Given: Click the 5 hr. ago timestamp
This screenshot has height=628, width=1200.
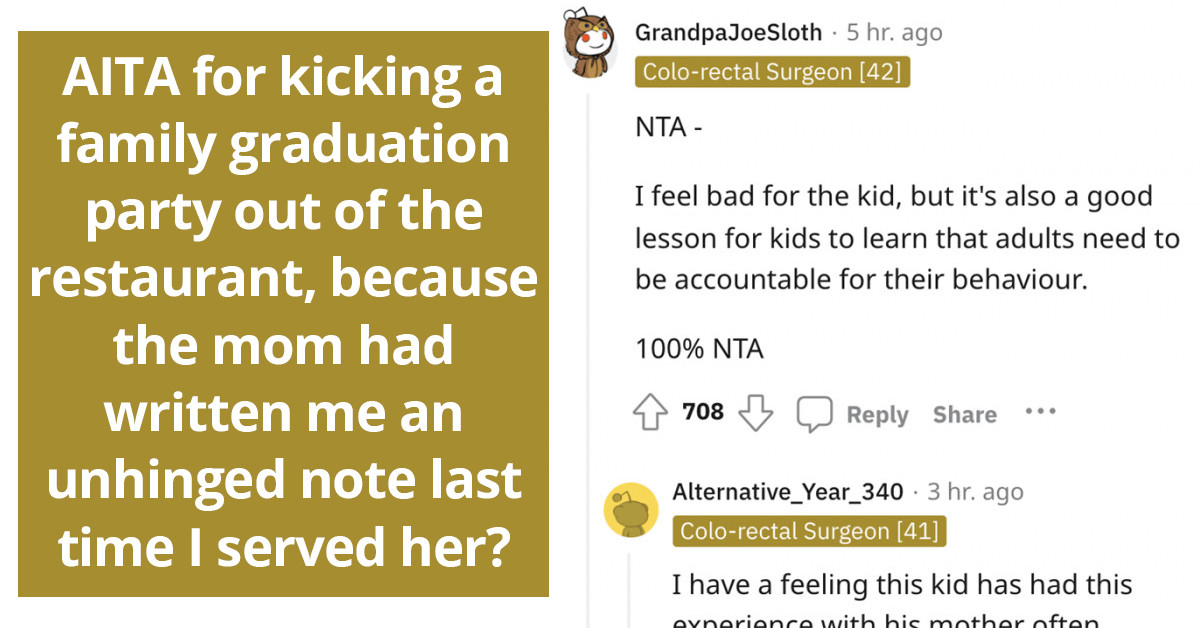Looking at the screenshot, I should click(x=897, y=31).
